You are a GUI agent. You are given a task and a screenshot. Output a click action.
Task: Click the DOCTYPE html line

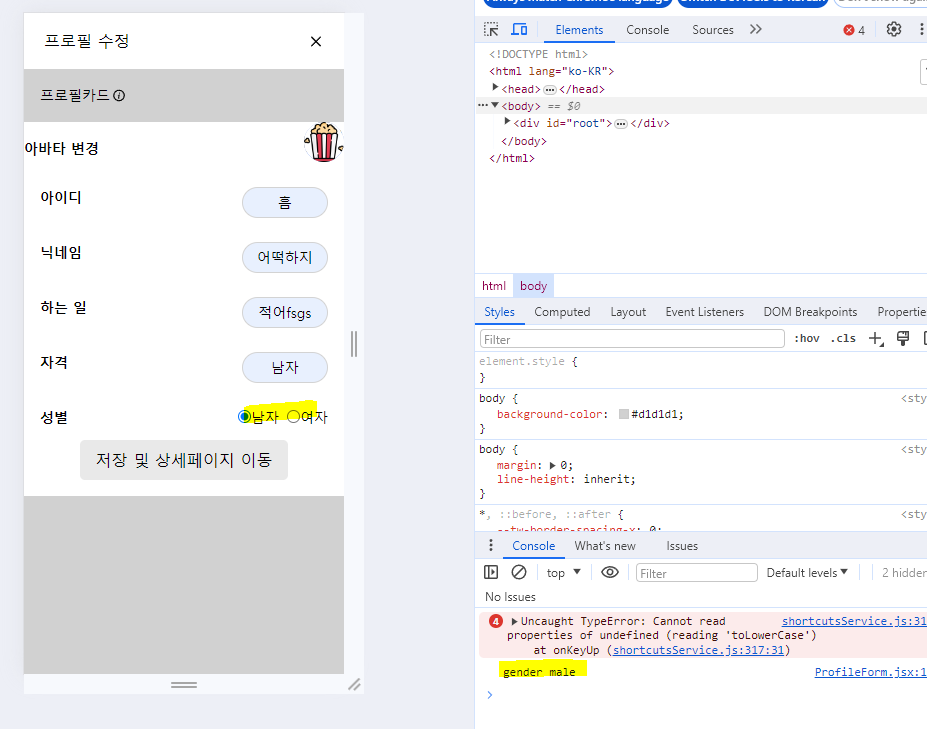click(x=538, y=54)
